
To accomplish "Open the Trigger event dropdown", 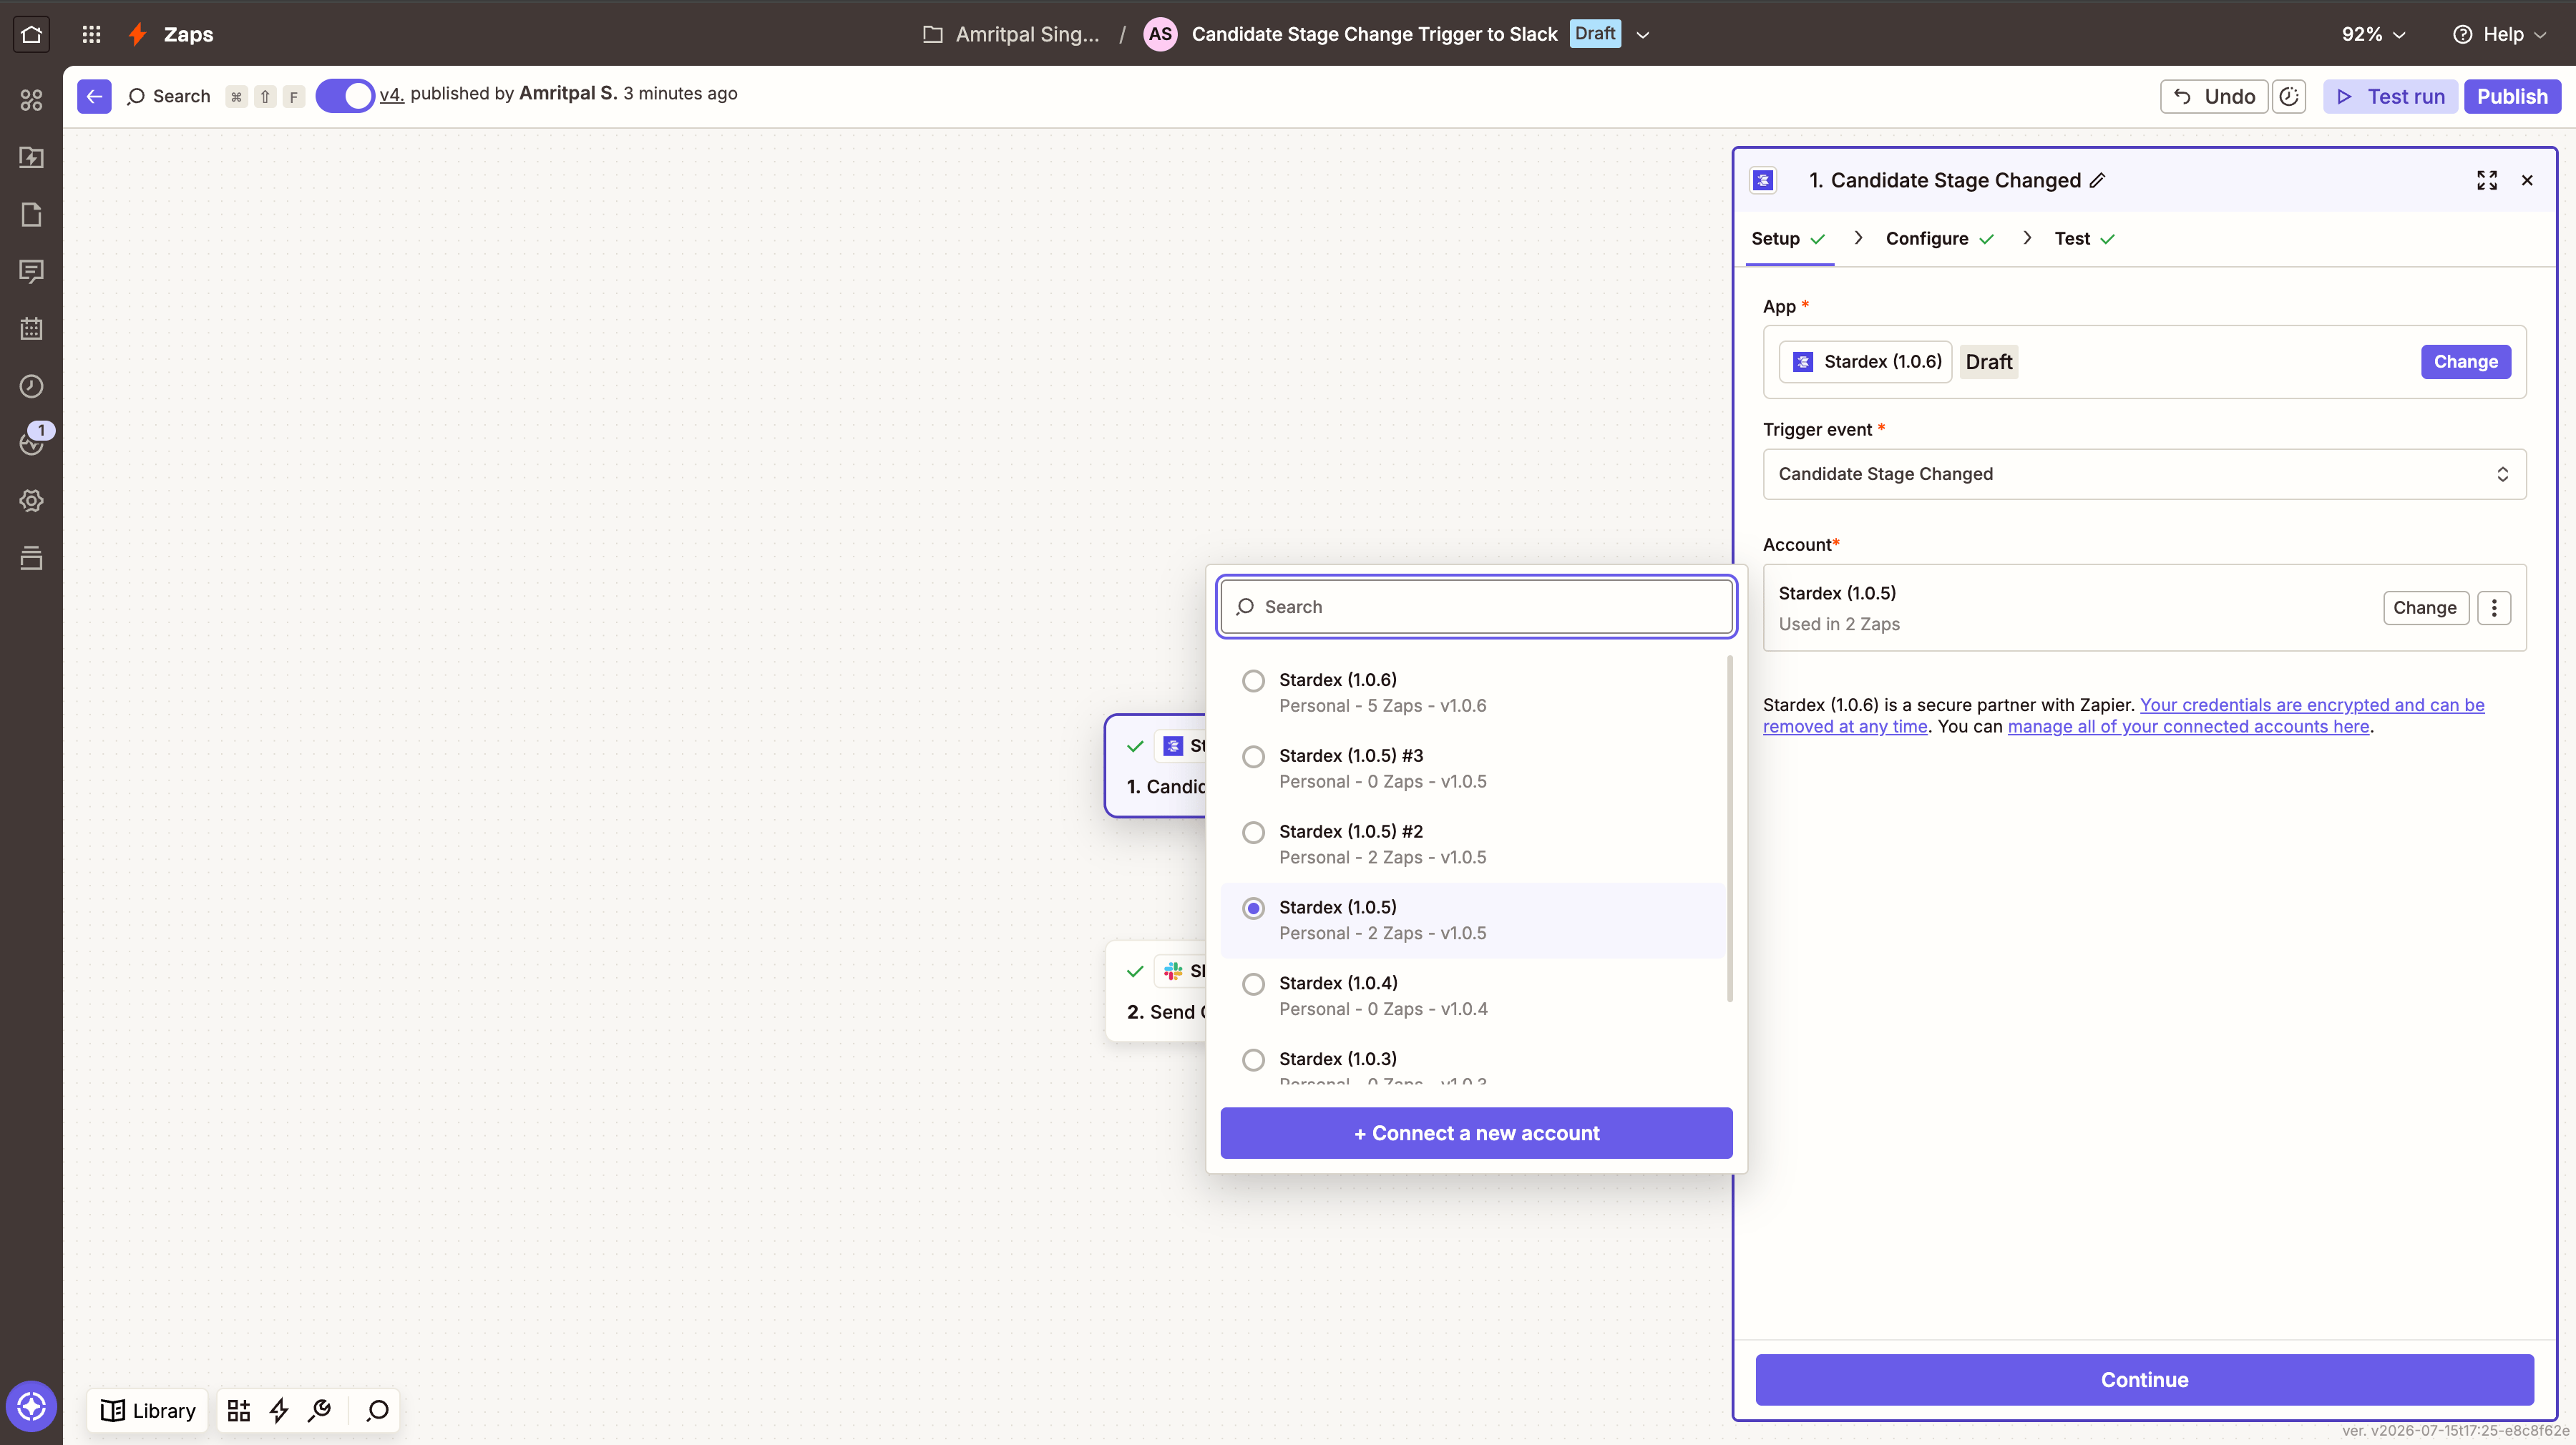I will (2144, 474).
